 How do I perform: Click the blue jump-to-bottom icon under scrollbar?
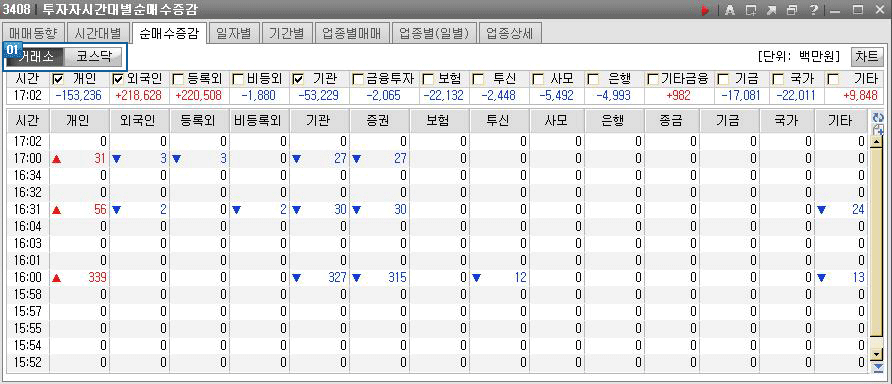point(877,368)
